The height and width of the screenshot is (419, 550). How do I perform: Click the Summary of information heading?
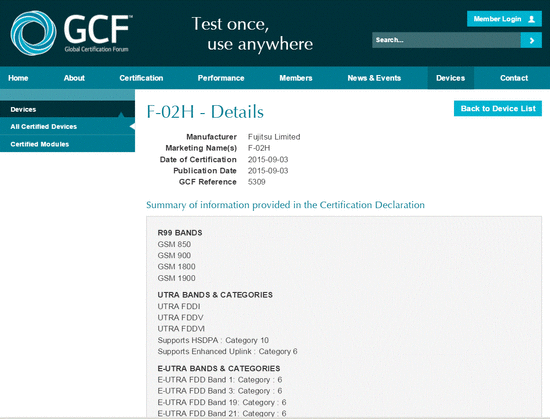[285, 205]
